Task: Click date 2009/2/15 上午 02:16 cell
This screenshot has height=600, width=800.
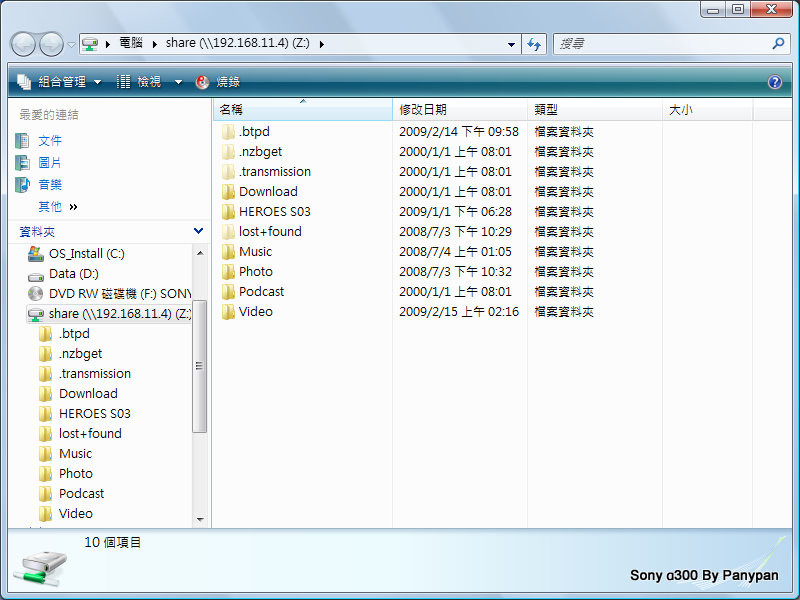Action: coord(459,312)
